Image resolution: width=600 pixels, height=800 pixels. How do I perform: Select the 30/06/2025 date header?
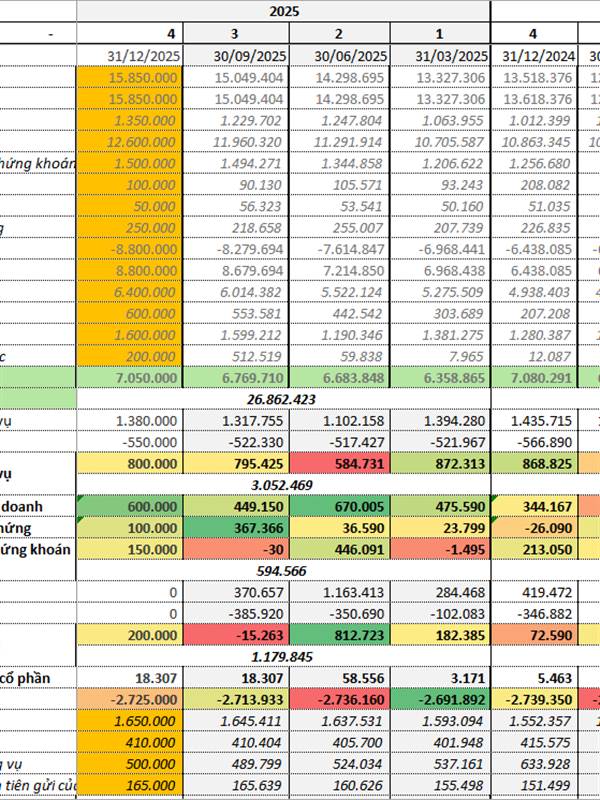pyautogui.click(x=339, y=56)
